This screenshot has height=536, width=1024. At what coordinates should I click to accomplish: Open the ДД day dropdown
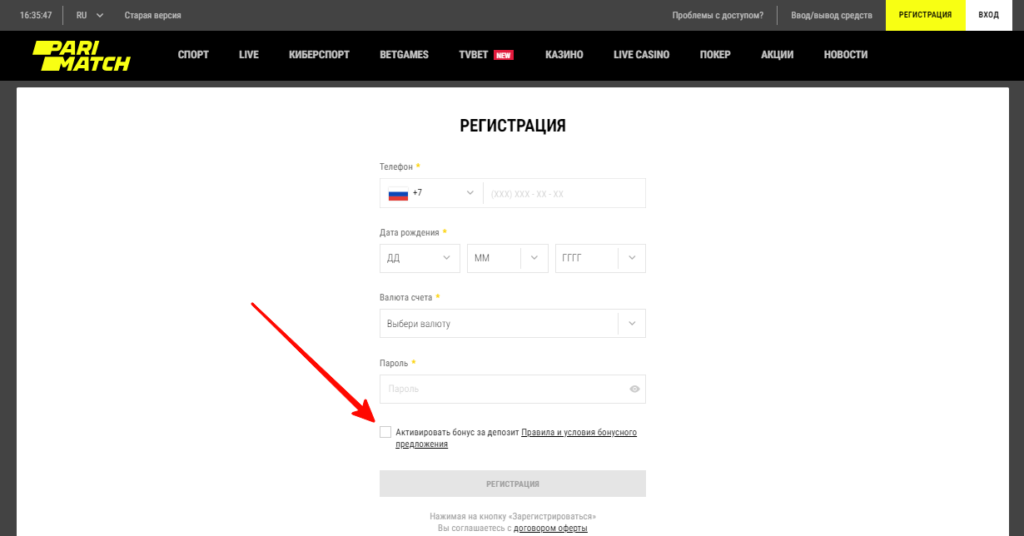[x=420, y=258]
